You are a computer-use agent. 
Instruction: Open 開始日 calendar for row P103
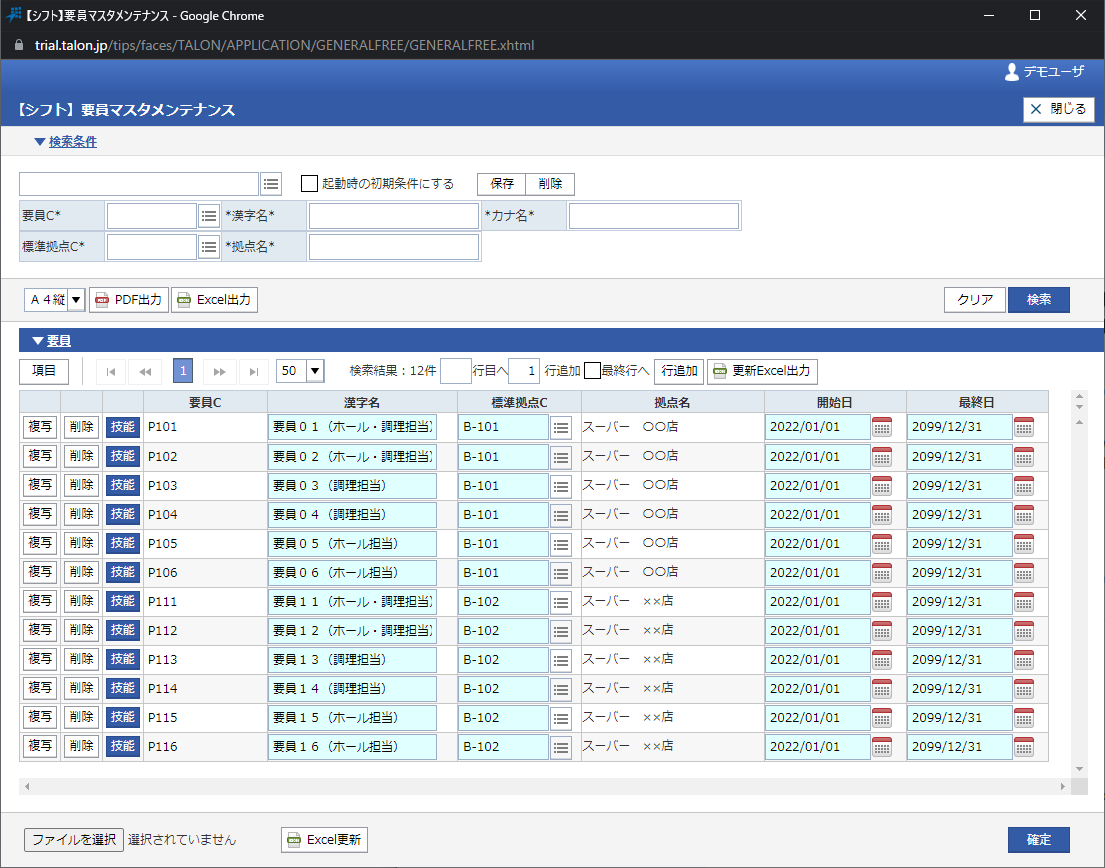coord(882,485)
